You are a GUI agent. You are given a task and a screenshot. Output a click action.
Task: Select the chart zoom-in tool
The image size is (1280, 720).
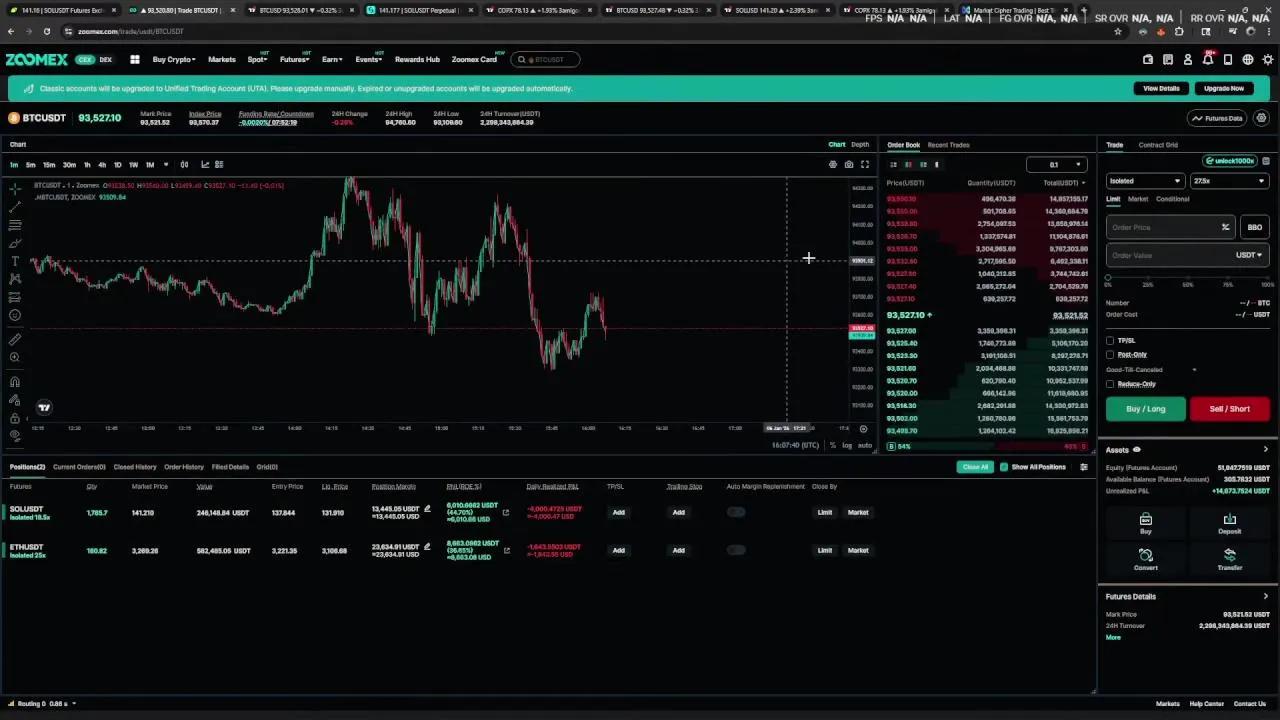click(x=15, y=358)
